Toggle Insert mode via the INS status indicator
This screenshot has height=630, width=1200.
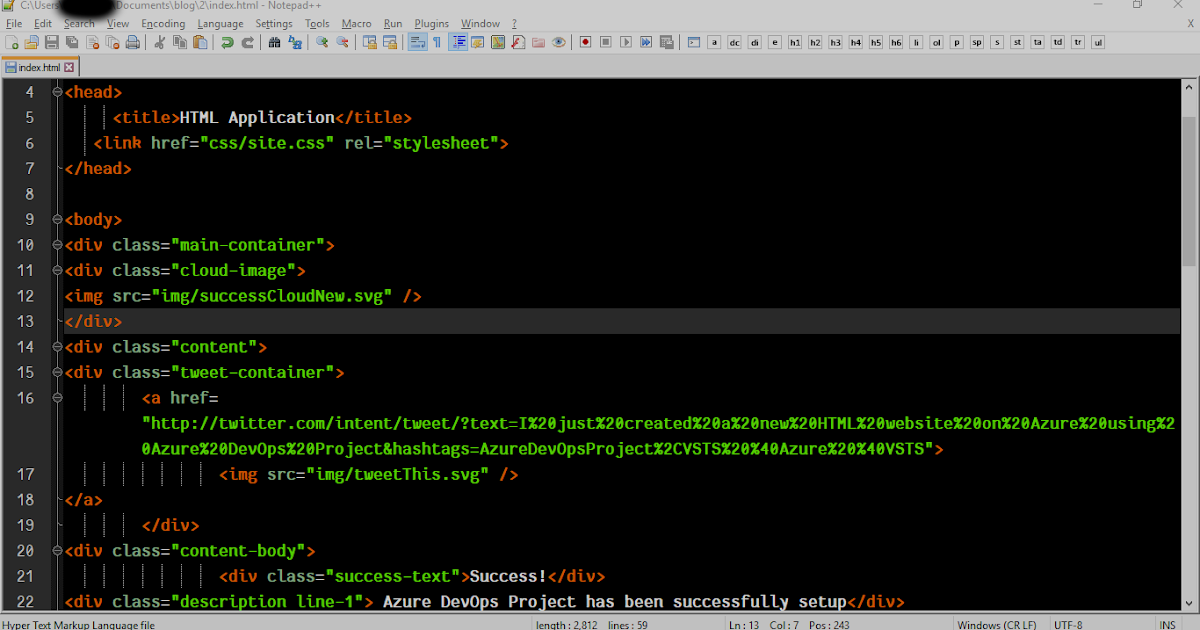click(1166, 623)
